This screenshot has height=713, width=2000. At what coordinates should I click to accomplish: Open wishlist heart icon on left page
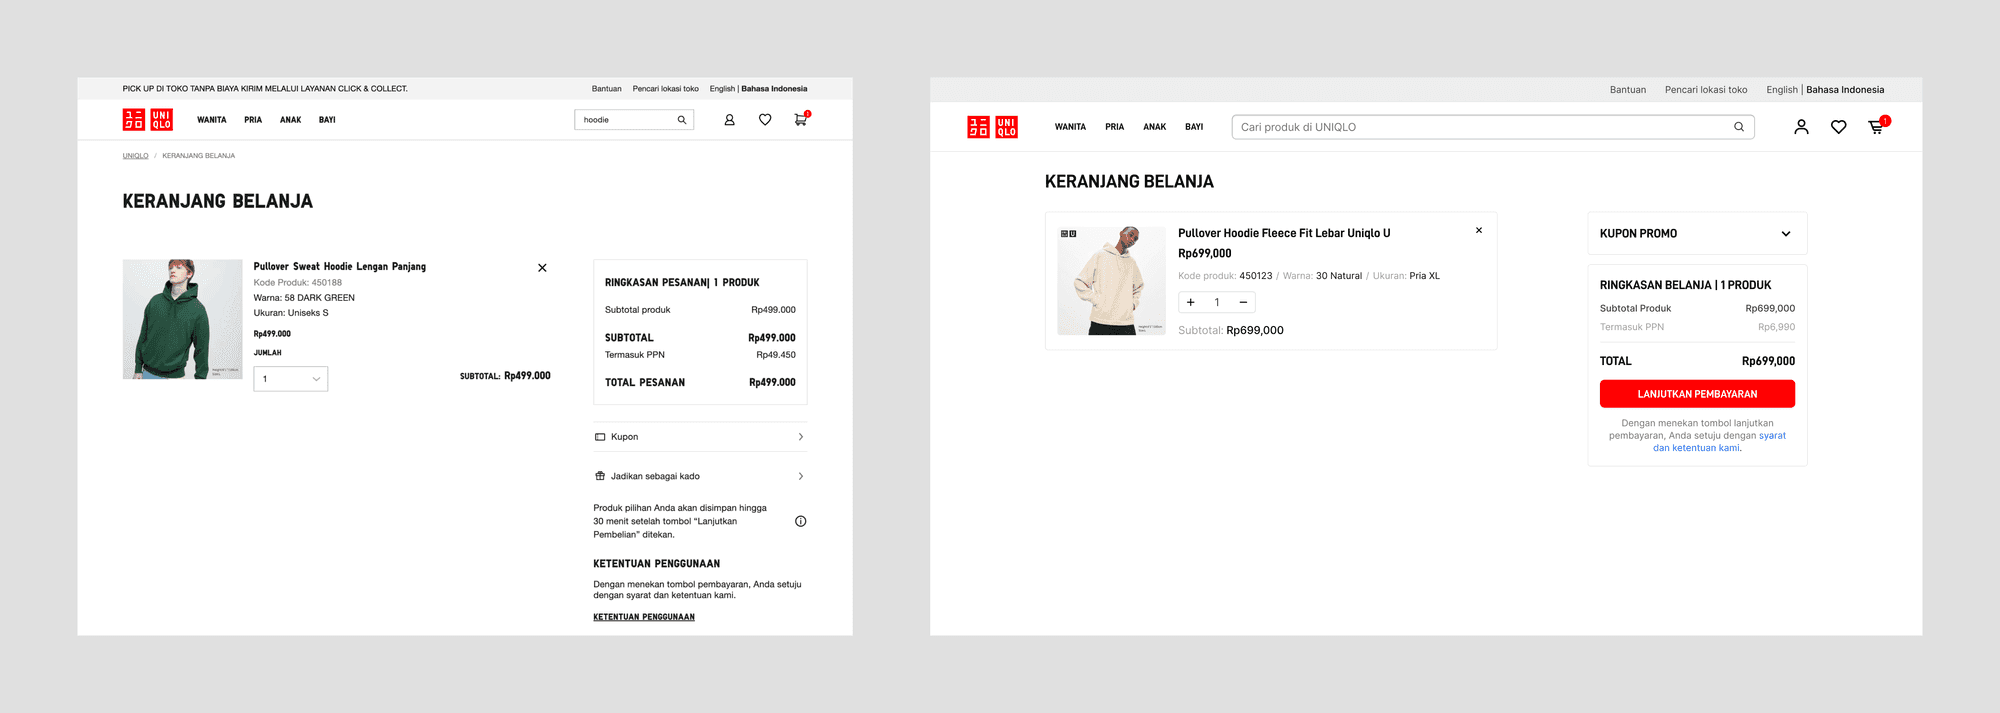[765, 120]
